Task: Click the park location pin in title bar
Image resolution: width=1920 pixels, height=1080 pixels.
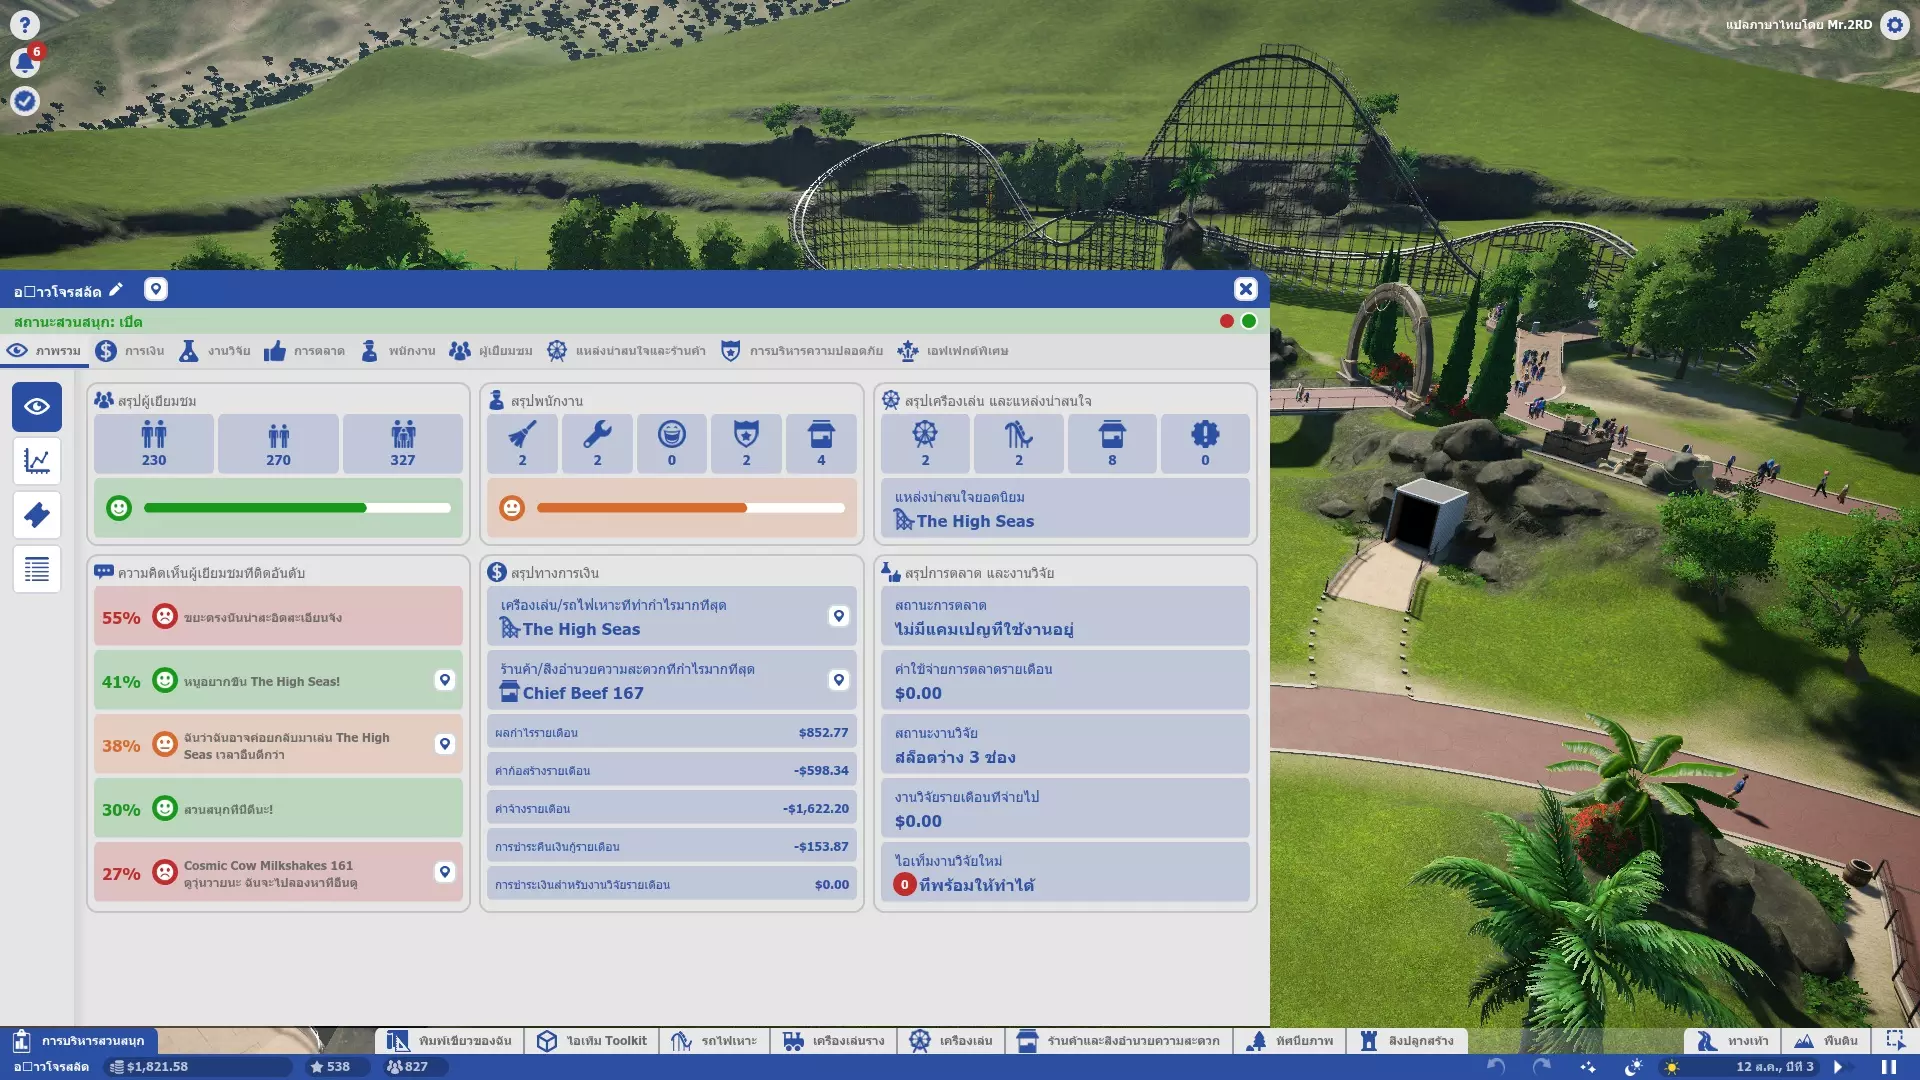Action: click(x=155, y=290)
